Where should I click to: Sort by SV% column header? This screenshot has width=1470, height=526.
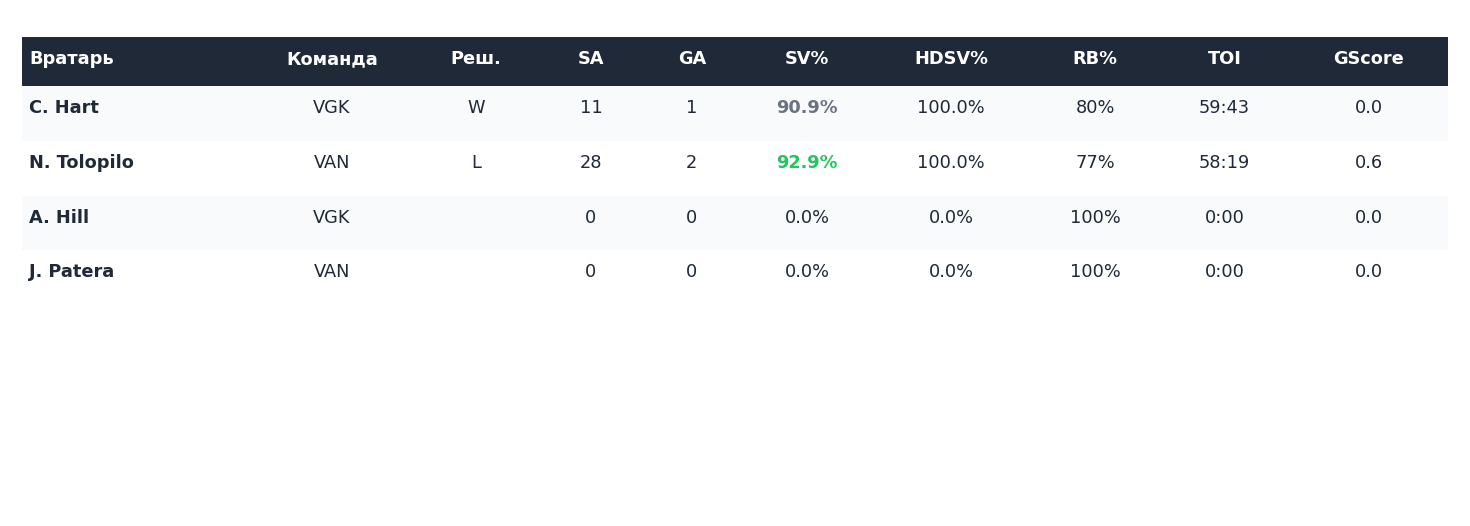click(x=806, y=60)
